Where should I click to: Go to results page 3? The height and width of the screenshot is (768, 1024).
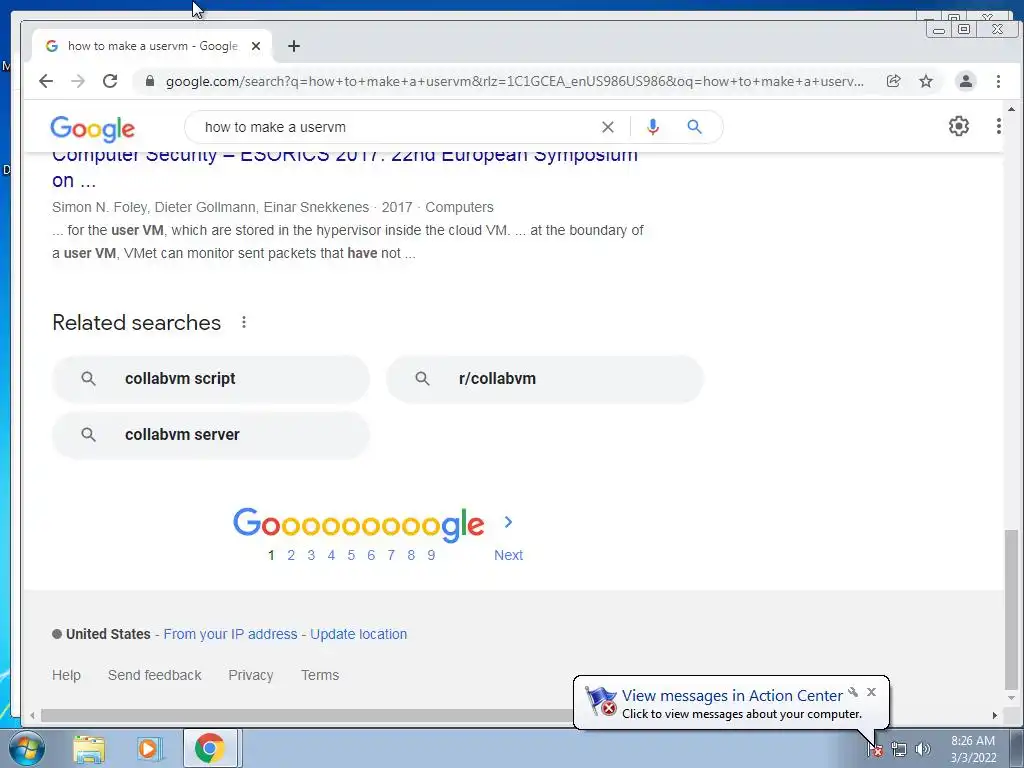(311, 555)
